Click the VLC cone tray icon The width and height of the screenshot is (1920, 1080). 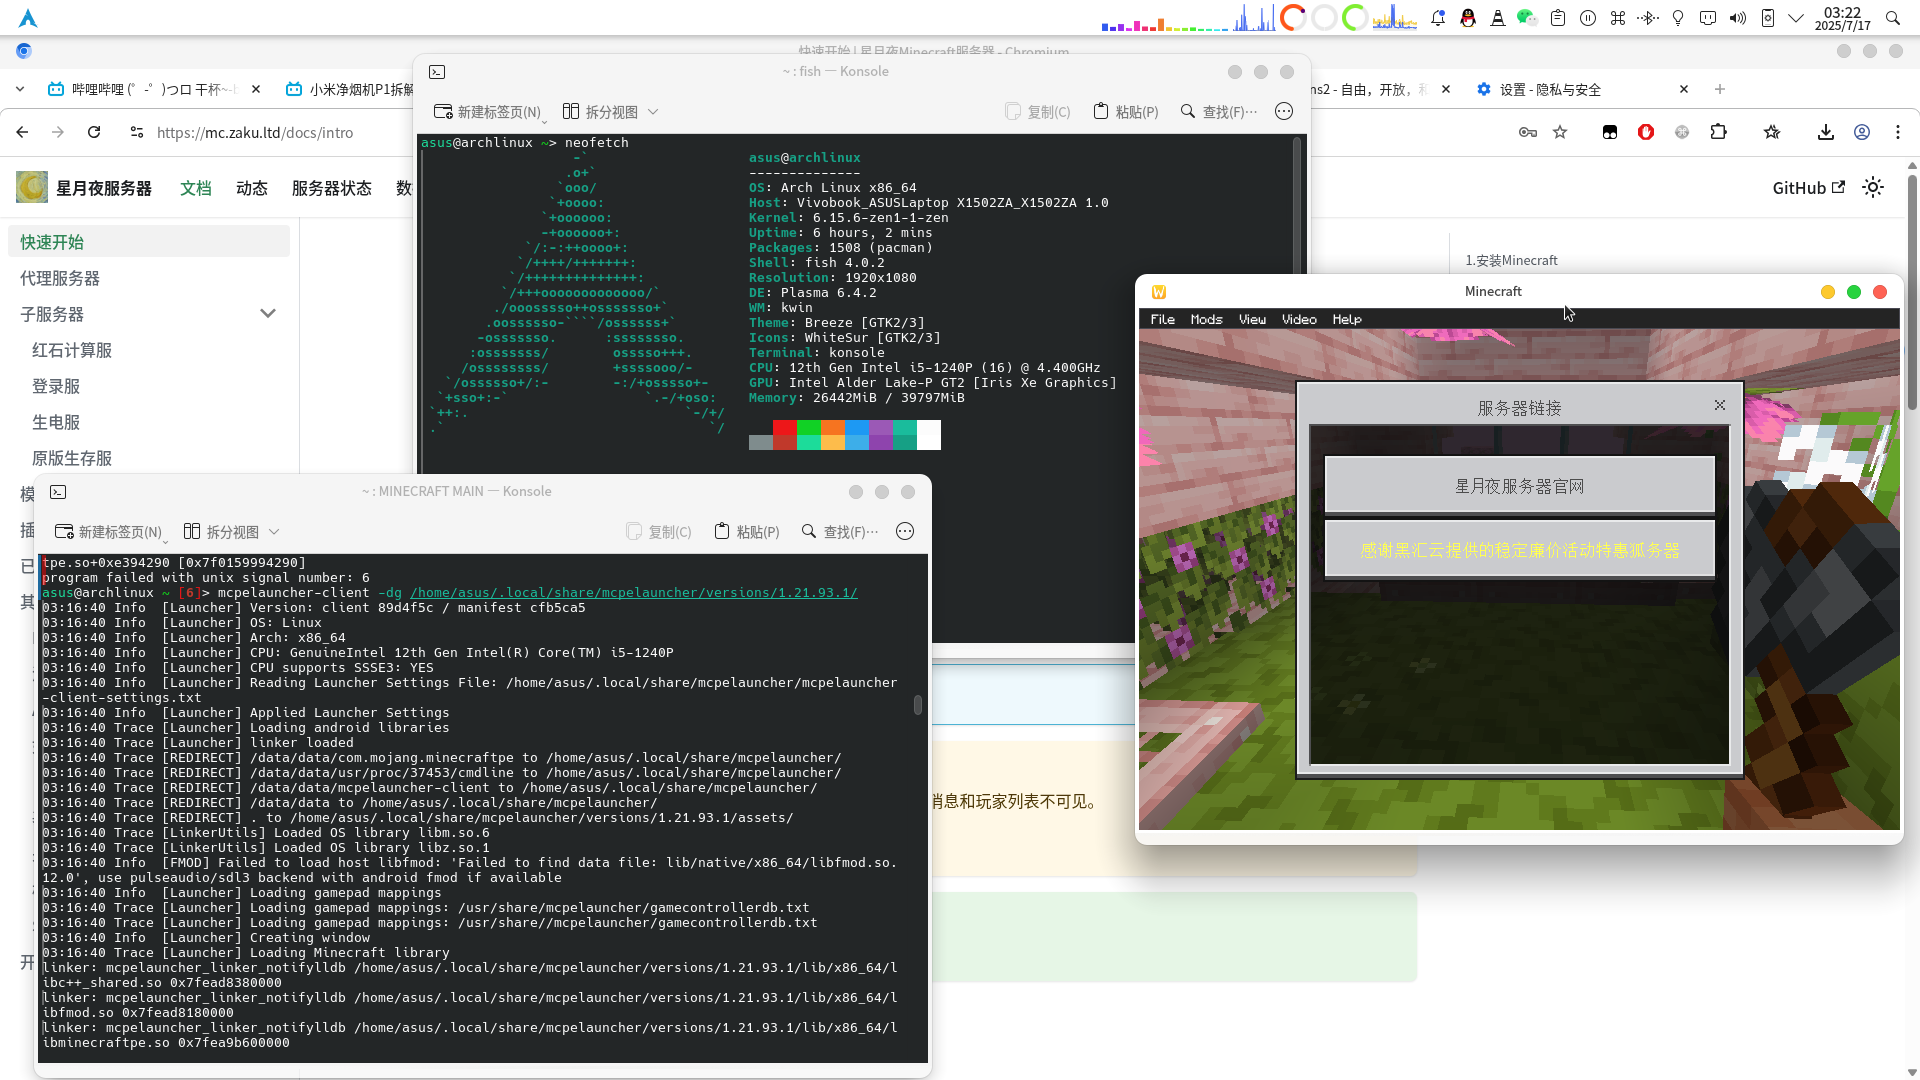click(1498, 18)
